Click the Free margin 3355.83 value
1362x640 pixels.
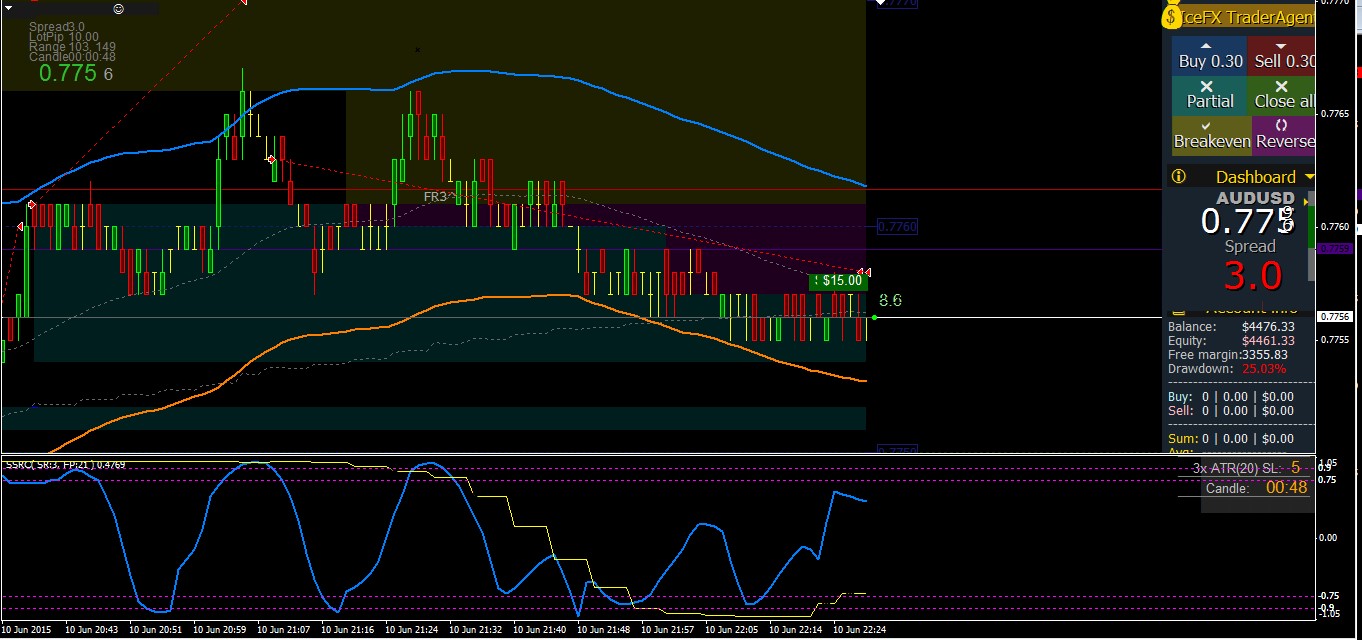(x=1264, y=355)
